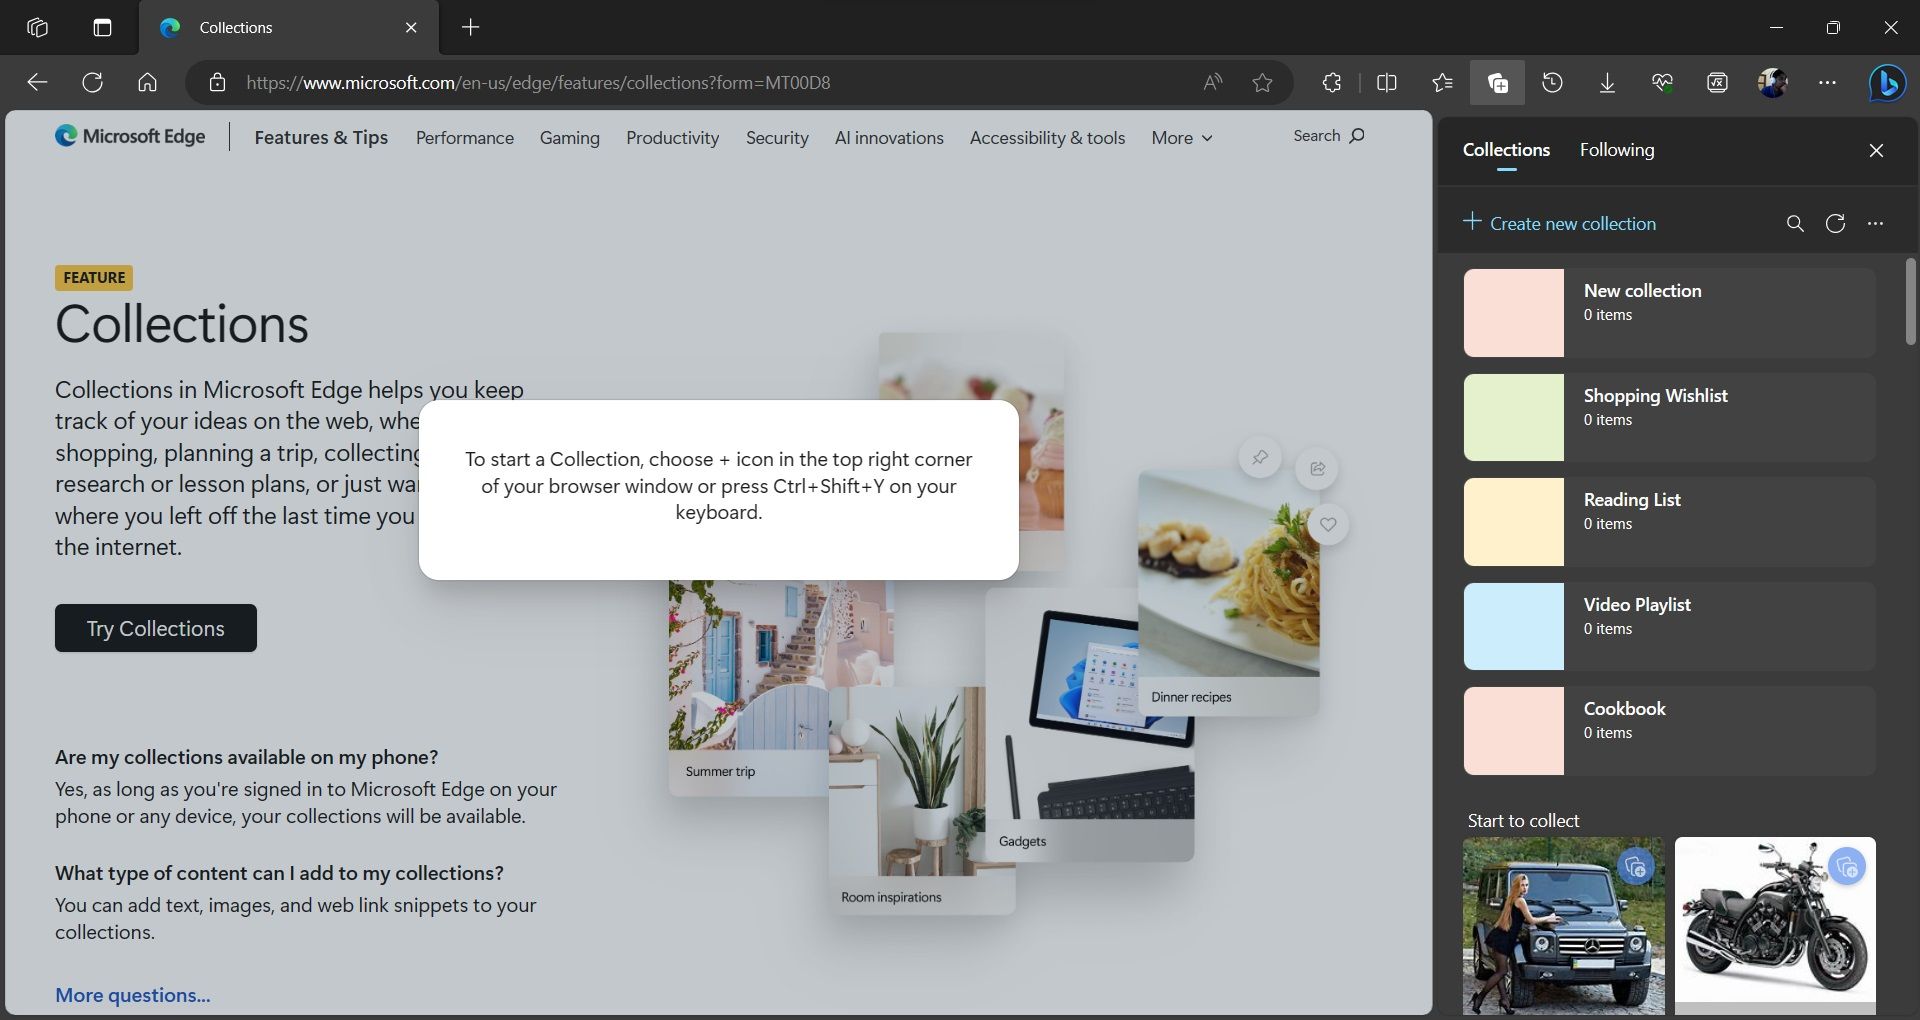Open split screen mode icon
This screenshot has width=1920, height=1020.
tap(1387, 82)
